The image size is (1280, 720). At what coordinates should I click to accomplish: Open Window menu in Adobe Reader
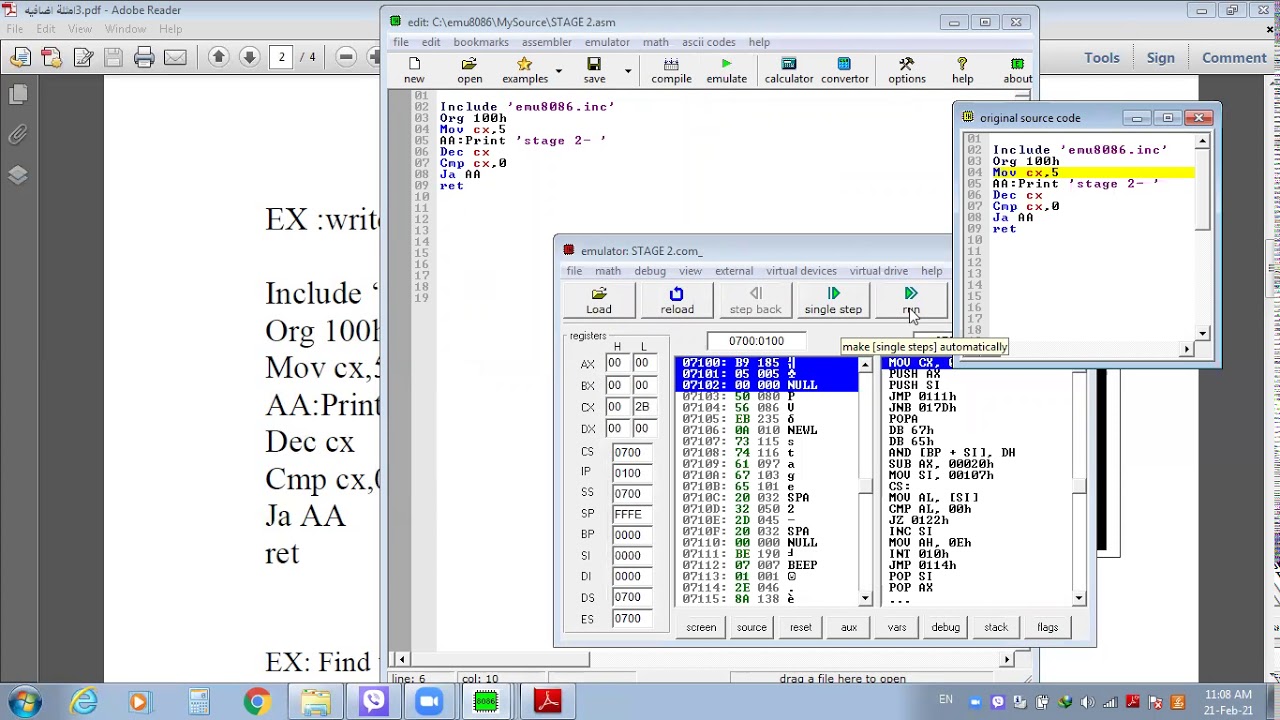(125, 29)
